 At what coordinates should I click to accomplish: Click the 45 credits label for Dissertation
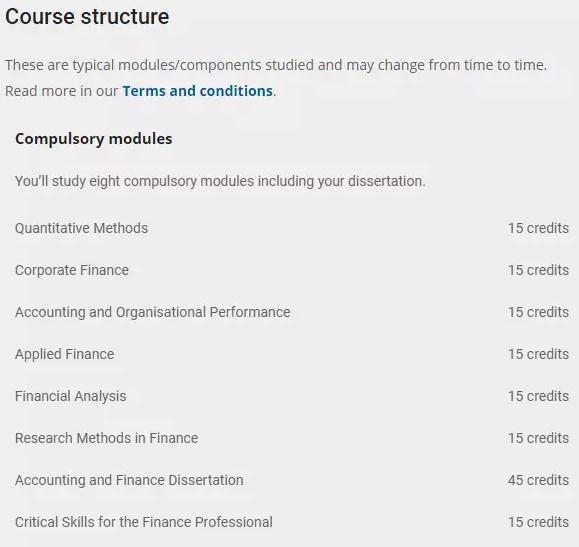(x=538, y=480)
